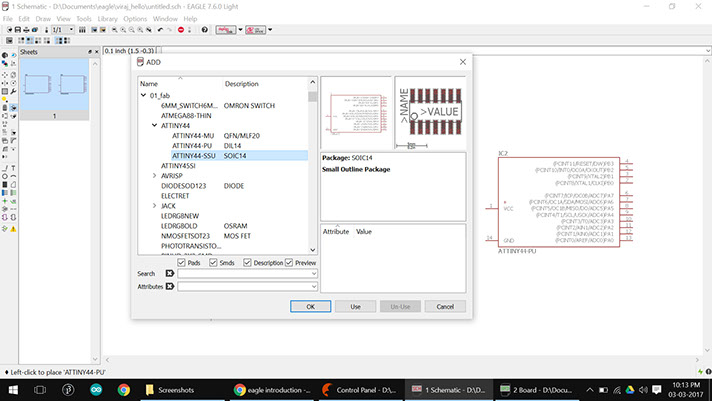Select the Add part tool
Viewport: 712px width, 401px height.
pos(13,108)
